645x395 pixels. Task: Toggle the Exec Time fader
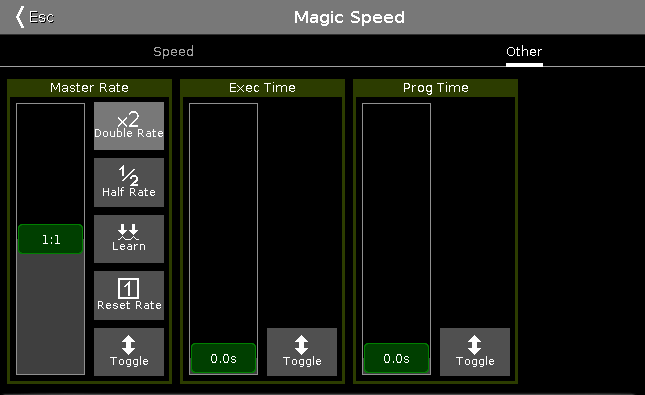click(x=302, y=352)
